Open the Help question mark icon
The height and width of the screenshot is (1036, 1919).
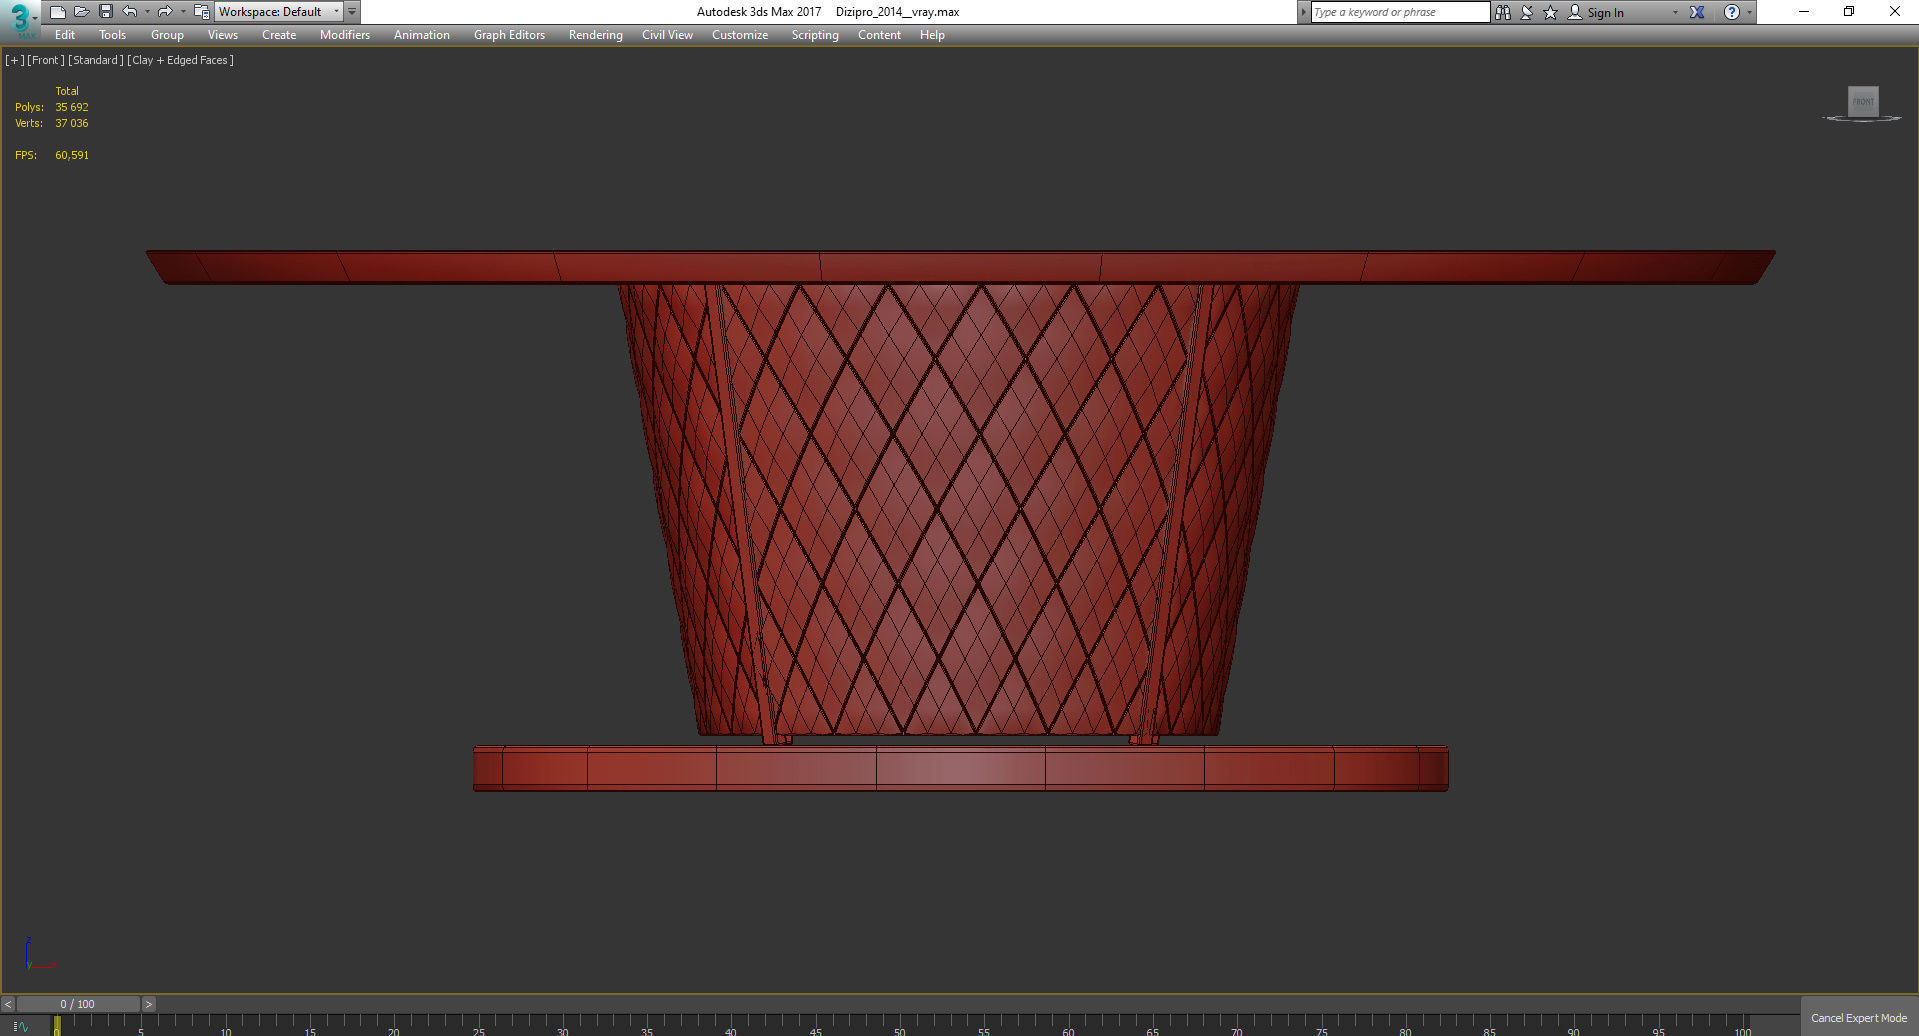[x=1732, y=12]
